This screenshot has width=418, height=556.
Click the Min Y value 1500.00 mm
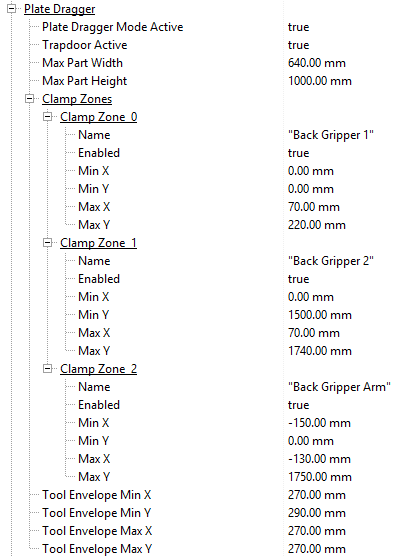point(319,315)
